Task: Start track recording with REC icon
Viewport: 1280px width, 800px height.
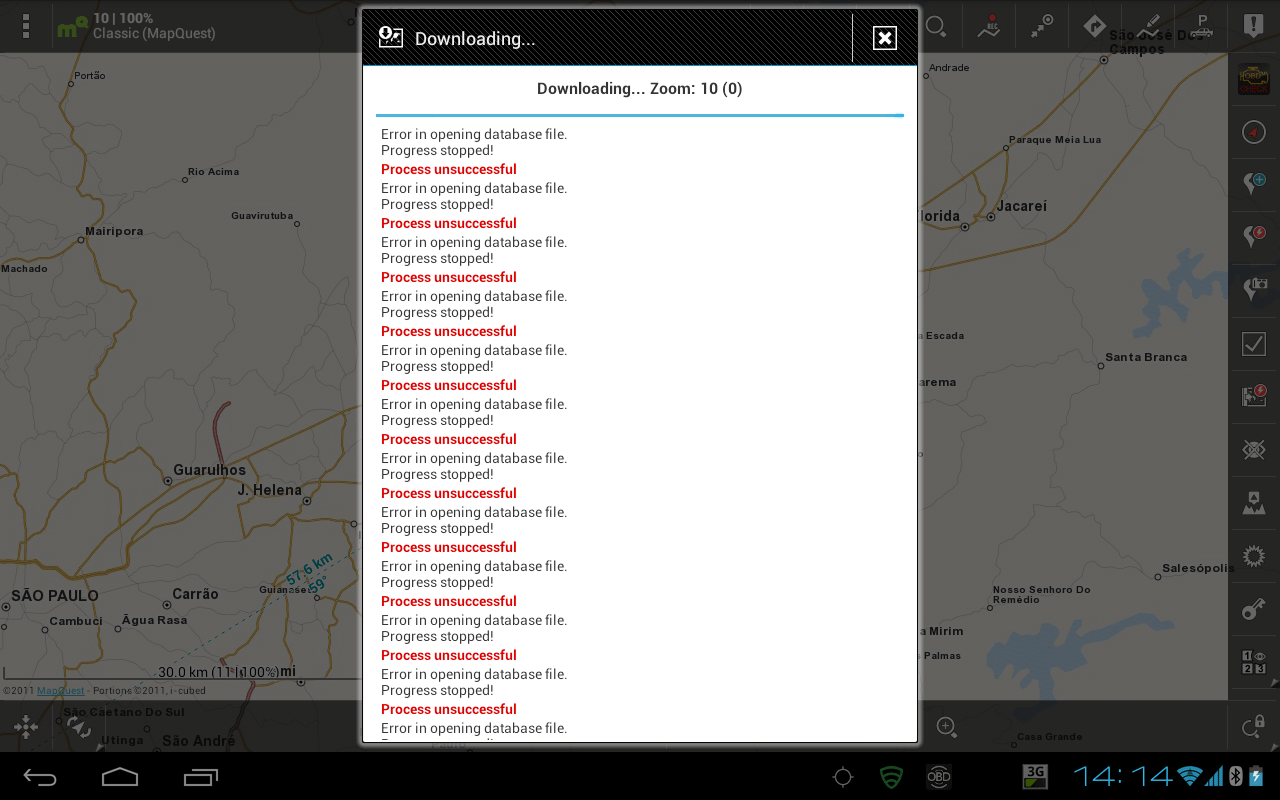Action: pos(989,26)
